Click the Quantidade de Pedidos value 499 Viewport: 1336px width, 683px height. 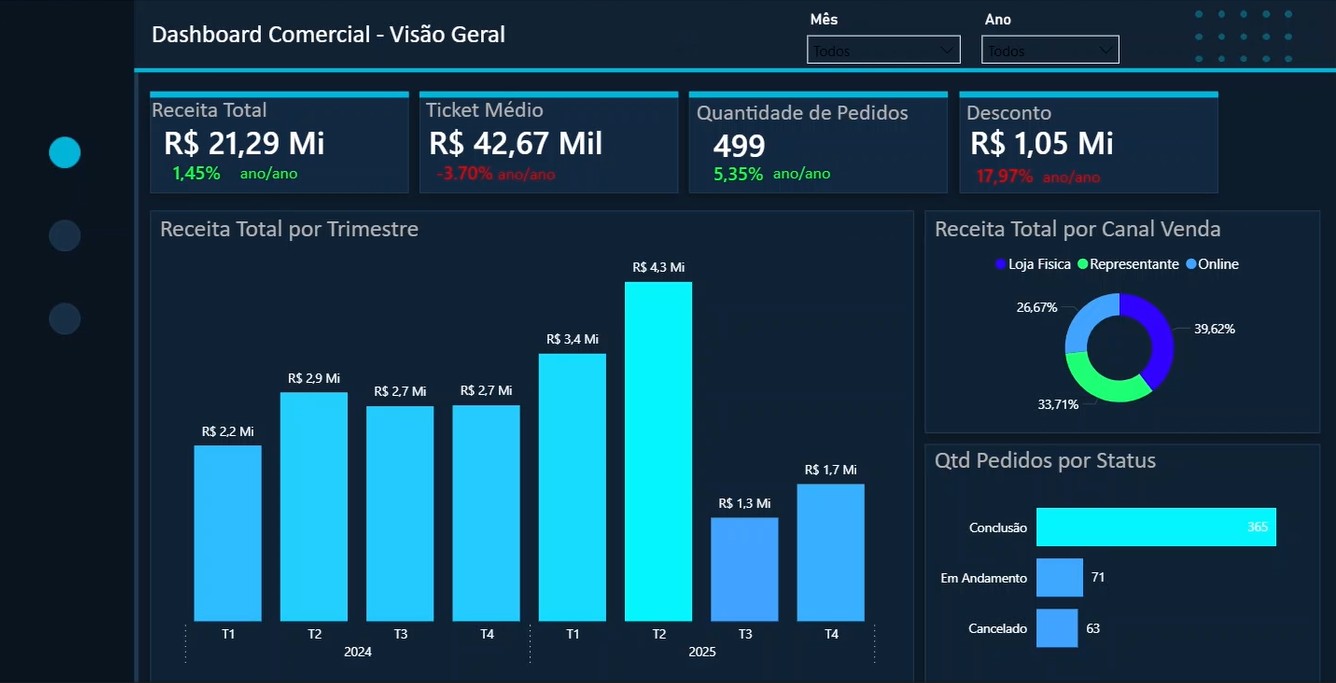[739, 146]
